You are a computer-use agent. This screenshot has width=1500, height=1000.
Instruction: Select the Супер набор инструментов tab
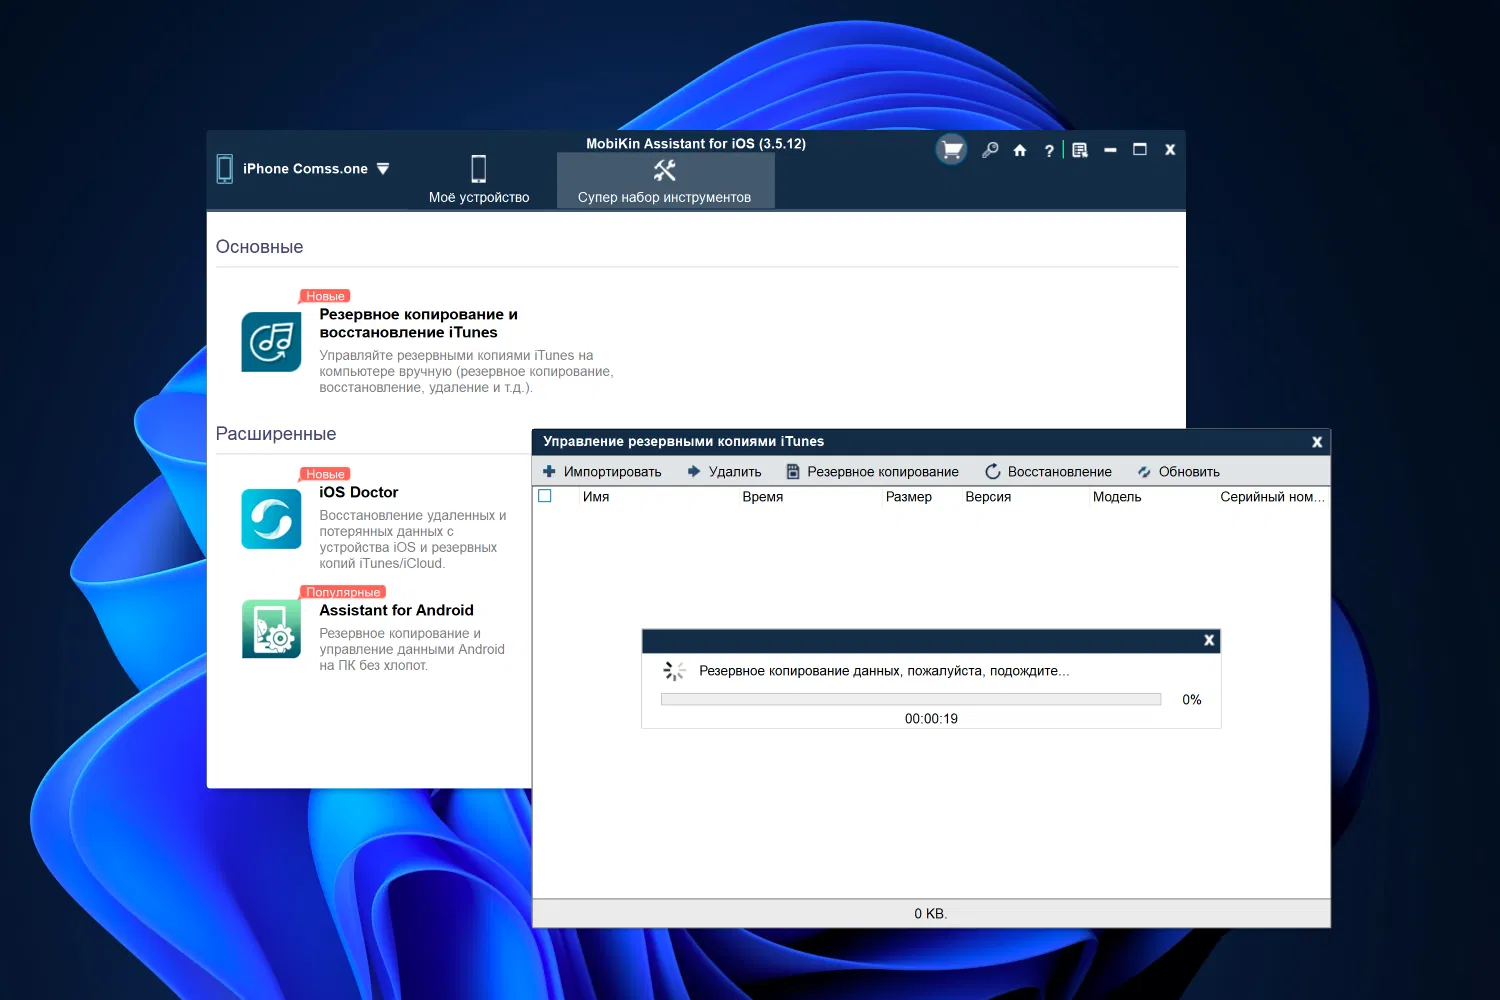tap(665, 180)
